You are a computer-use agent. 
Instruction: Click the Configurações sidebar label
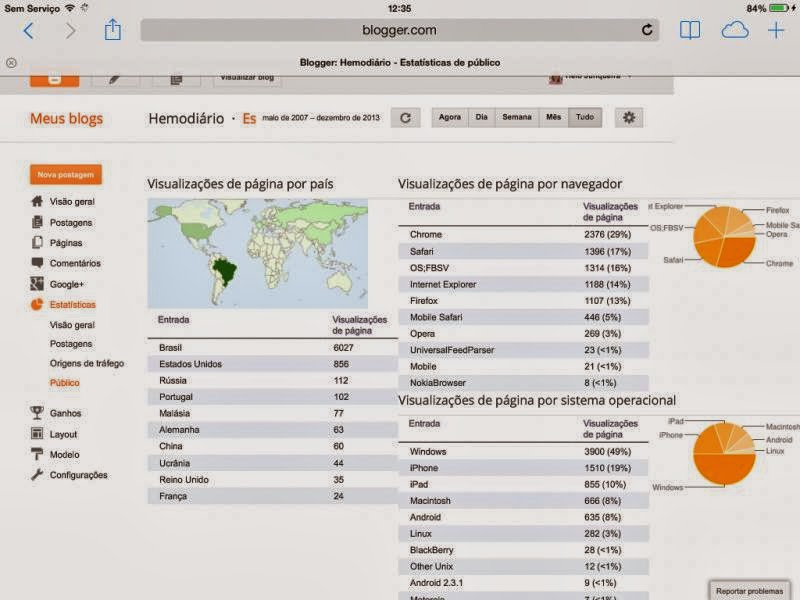click(x=79, y=475)
